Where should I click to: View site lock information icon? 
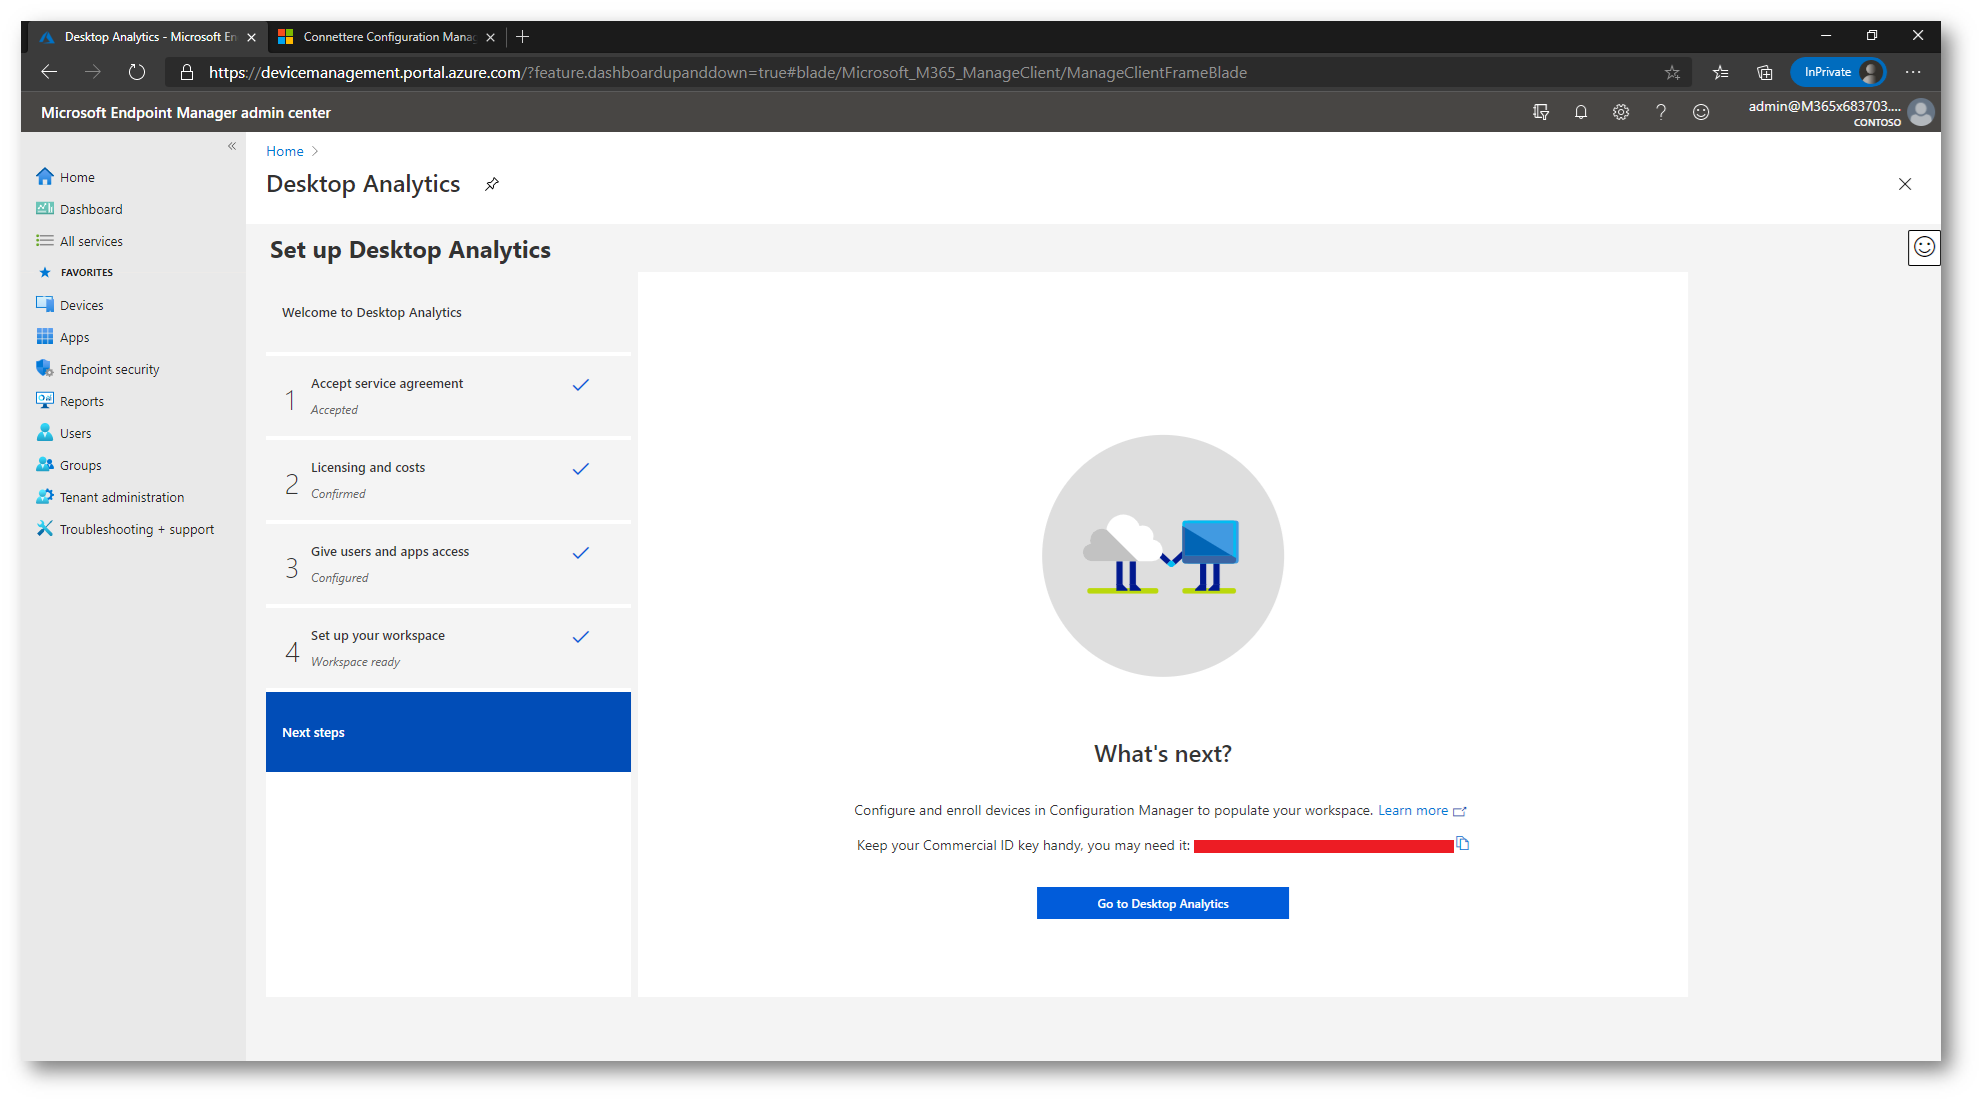pos(186,72)
